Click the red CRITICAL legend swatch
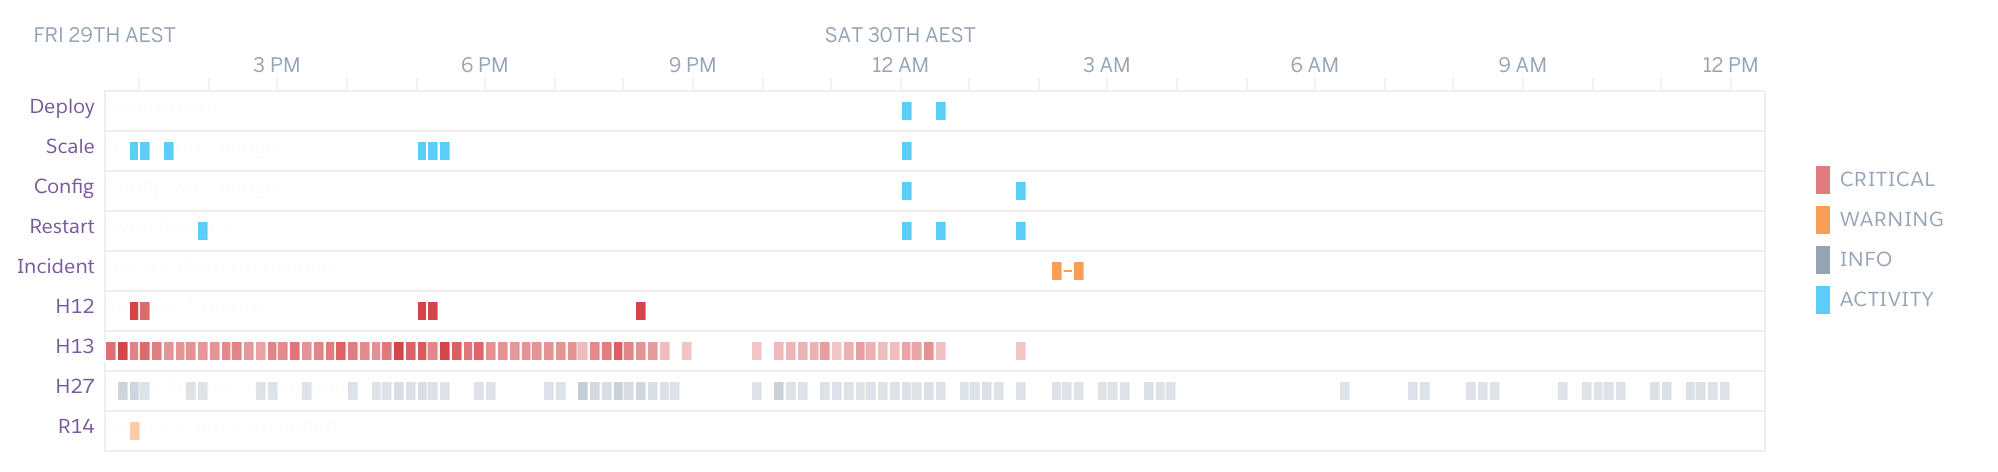 tap(1823, 180)
